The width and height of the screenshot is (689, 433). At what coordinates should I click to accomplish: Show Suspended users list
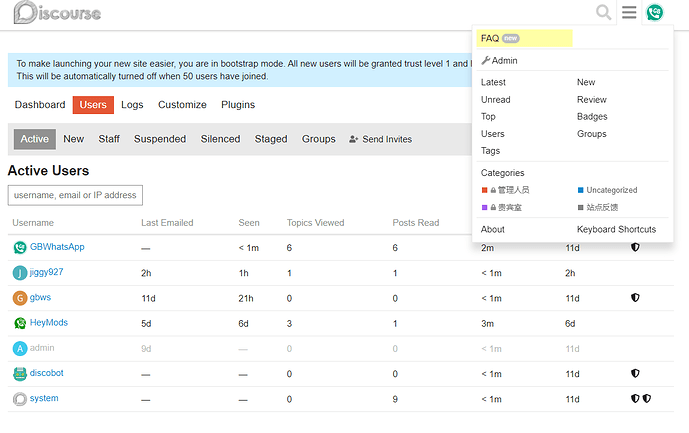click(160, 139)
